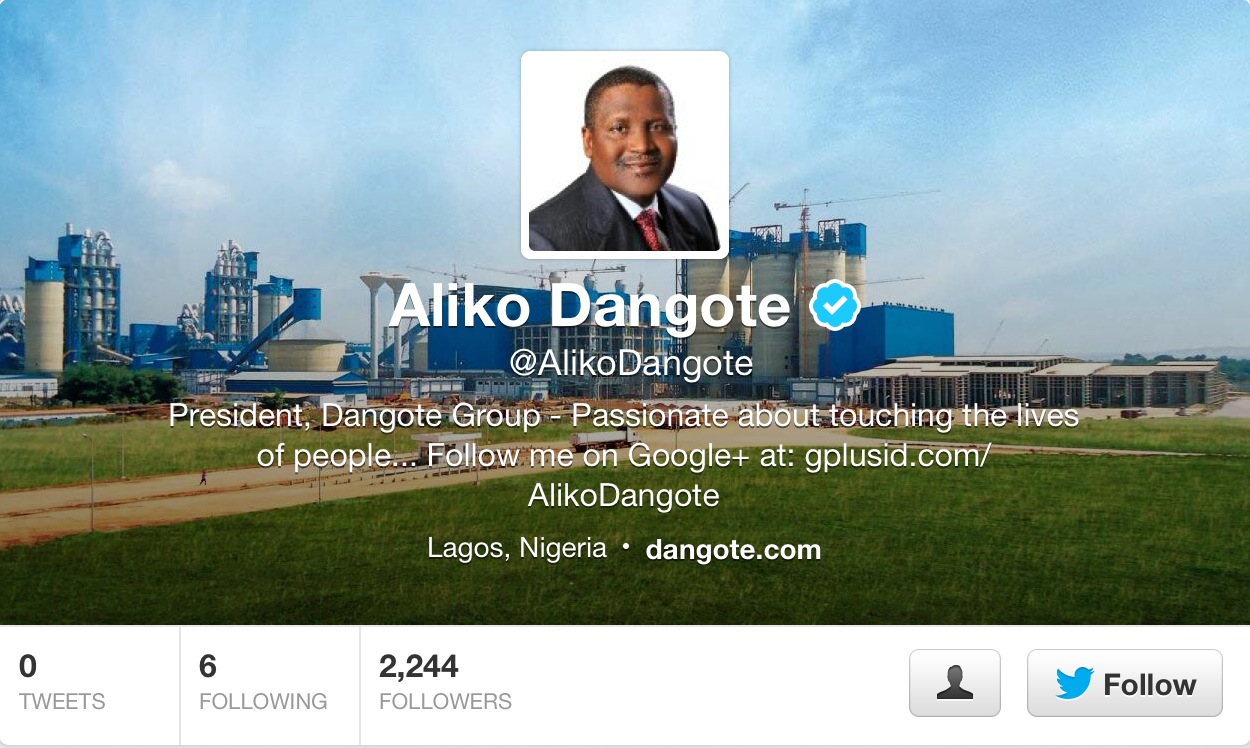Click the blue verified badge icon

point(835,306)
